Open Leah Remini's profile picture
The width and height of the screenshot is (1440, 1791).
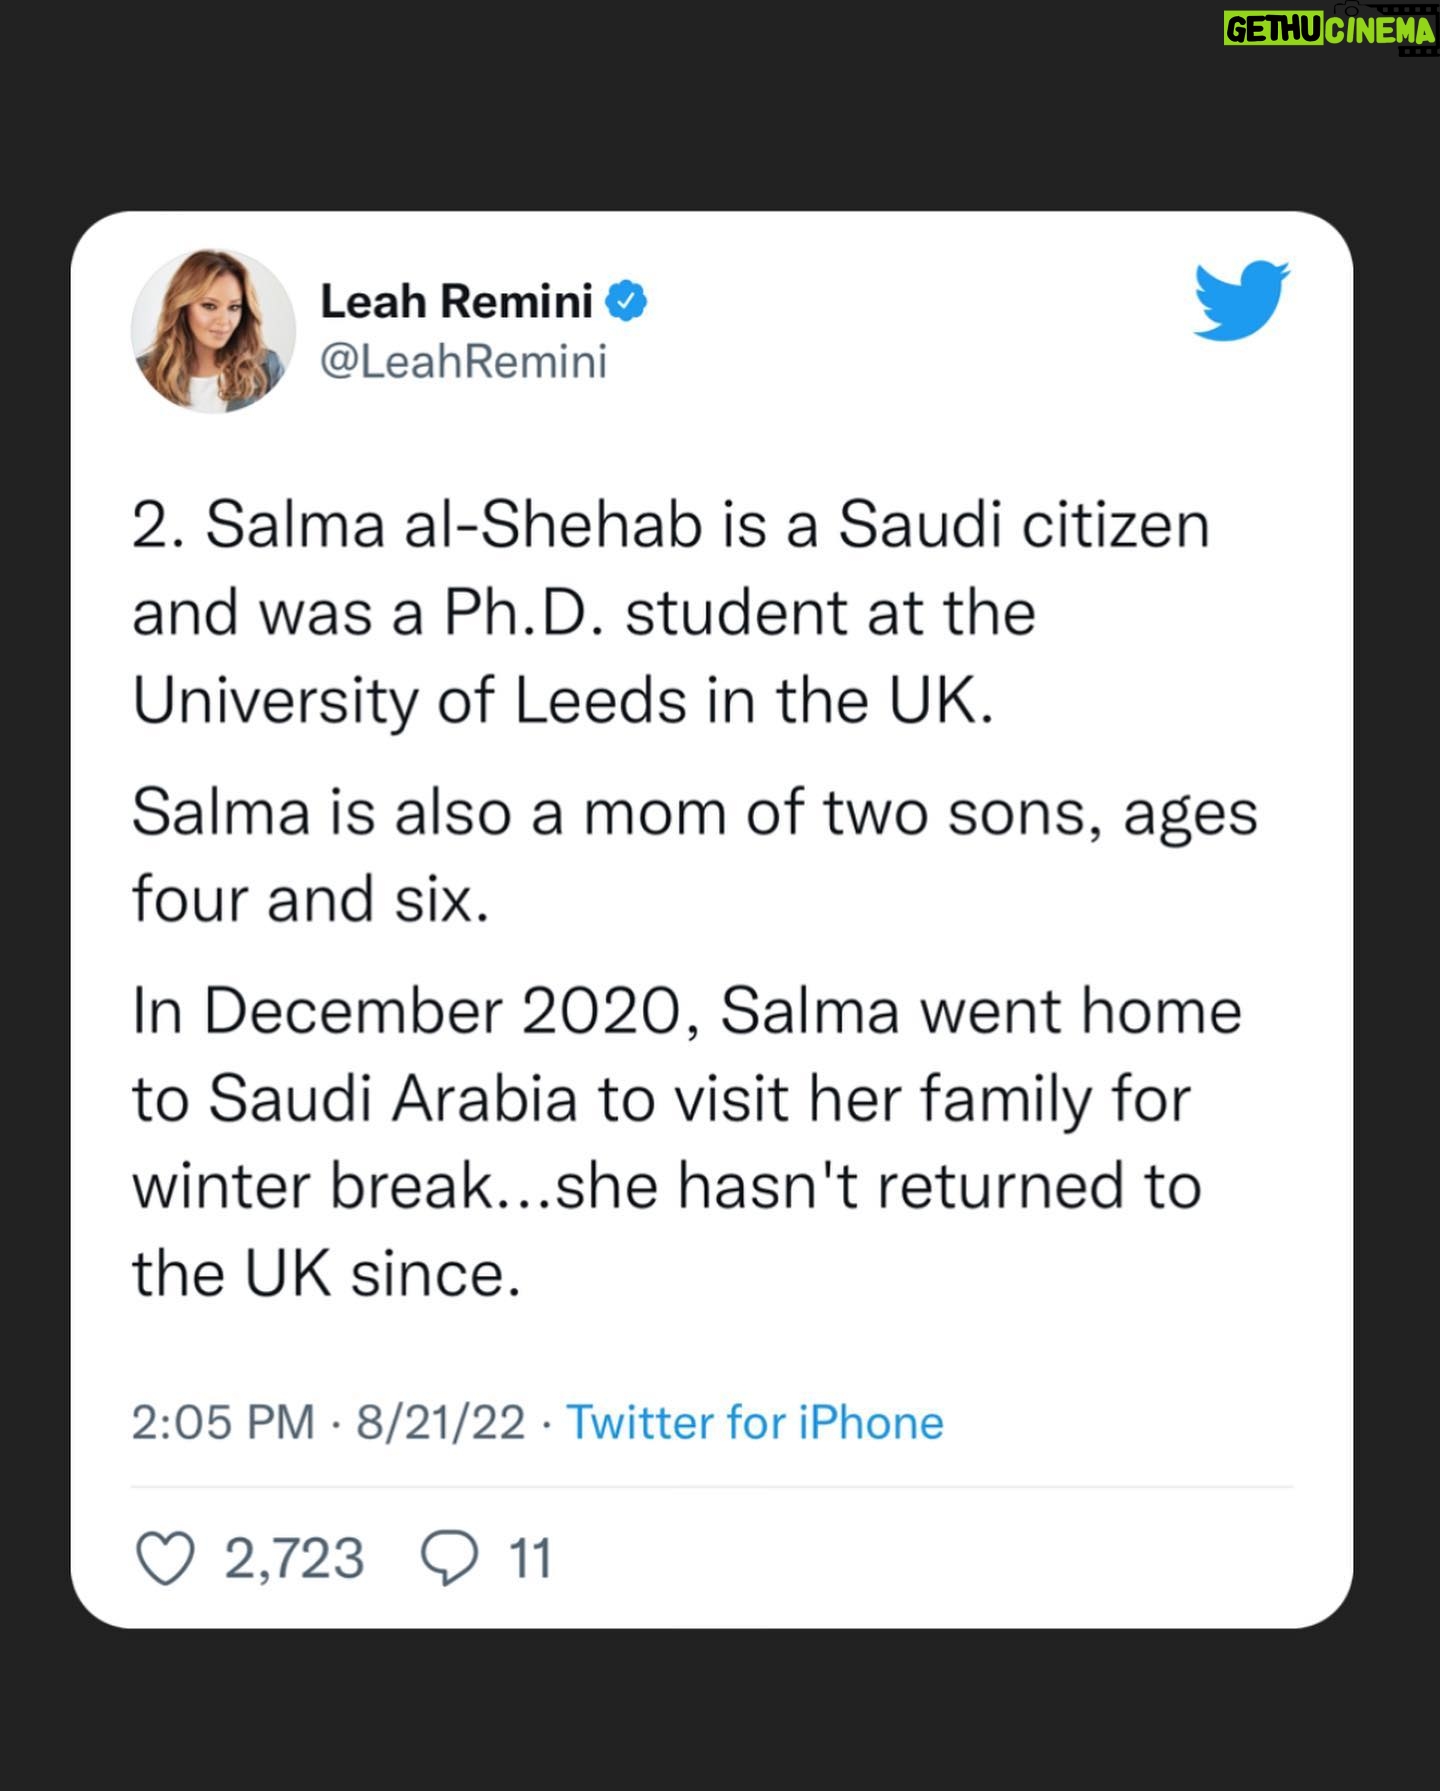click(x=213, y=331)
